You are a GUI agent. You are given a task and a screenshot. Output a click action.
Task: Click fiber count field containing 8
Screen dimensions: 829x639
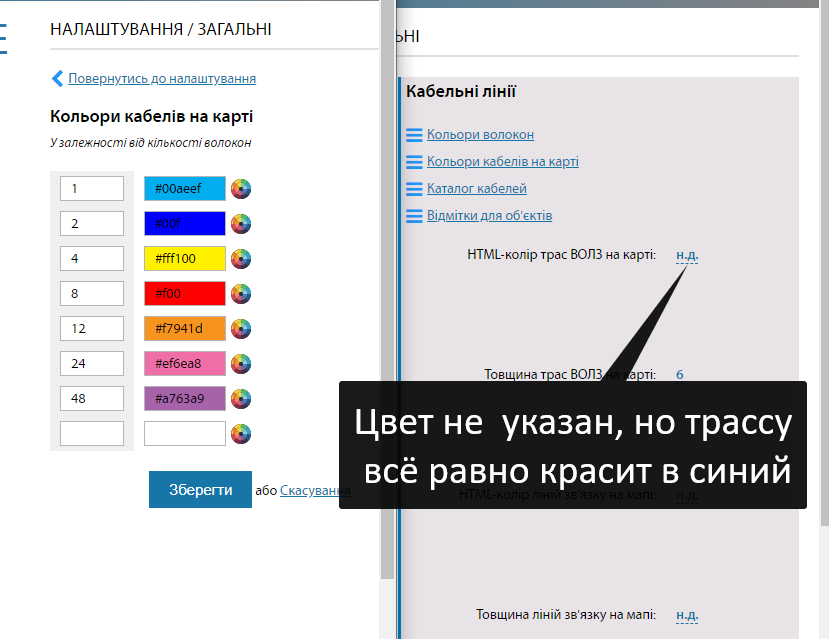click(x=92, y=293)
